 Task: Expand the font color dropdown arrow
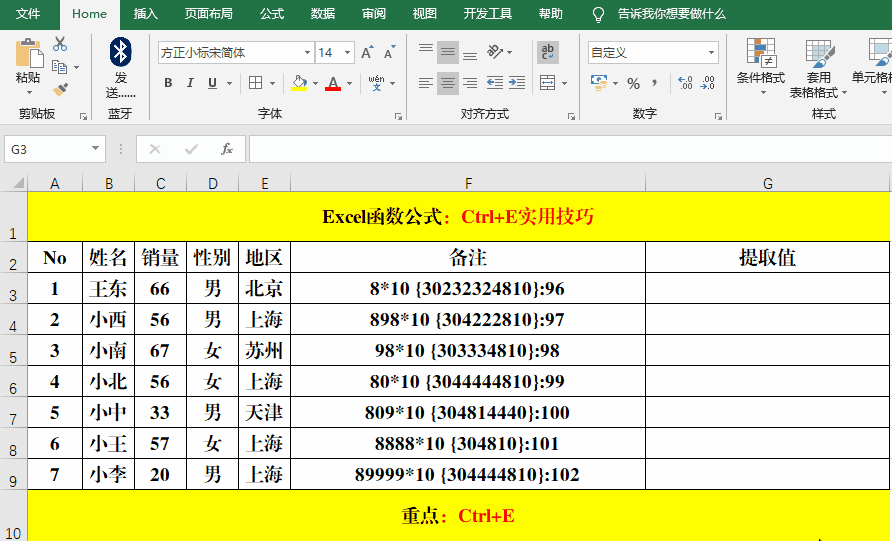pyautogui.click(x=349, y=84)
